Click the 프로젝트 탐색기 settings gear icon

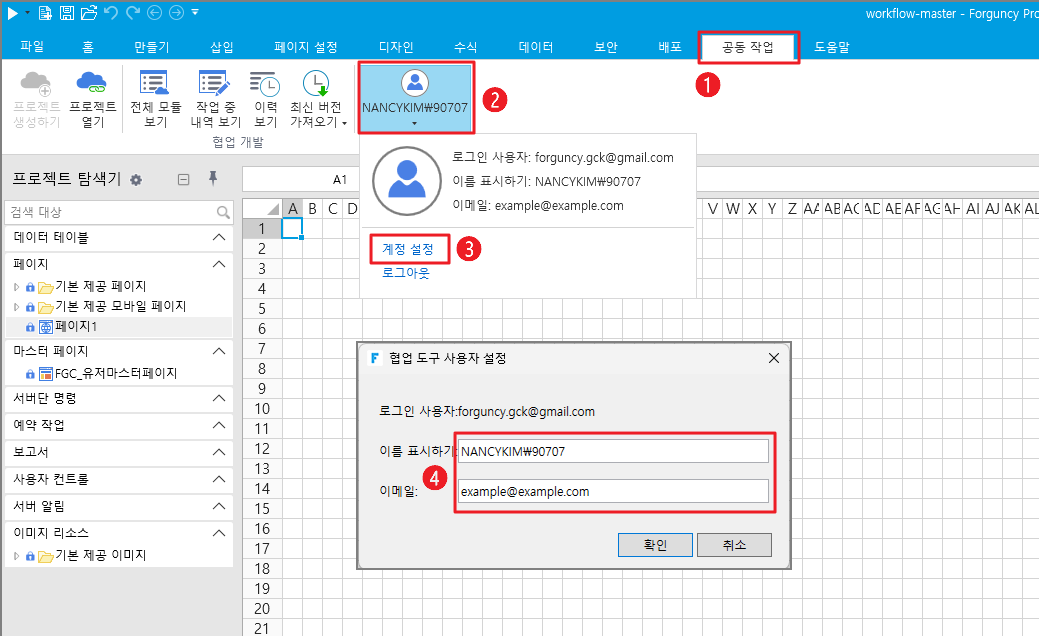136,180
